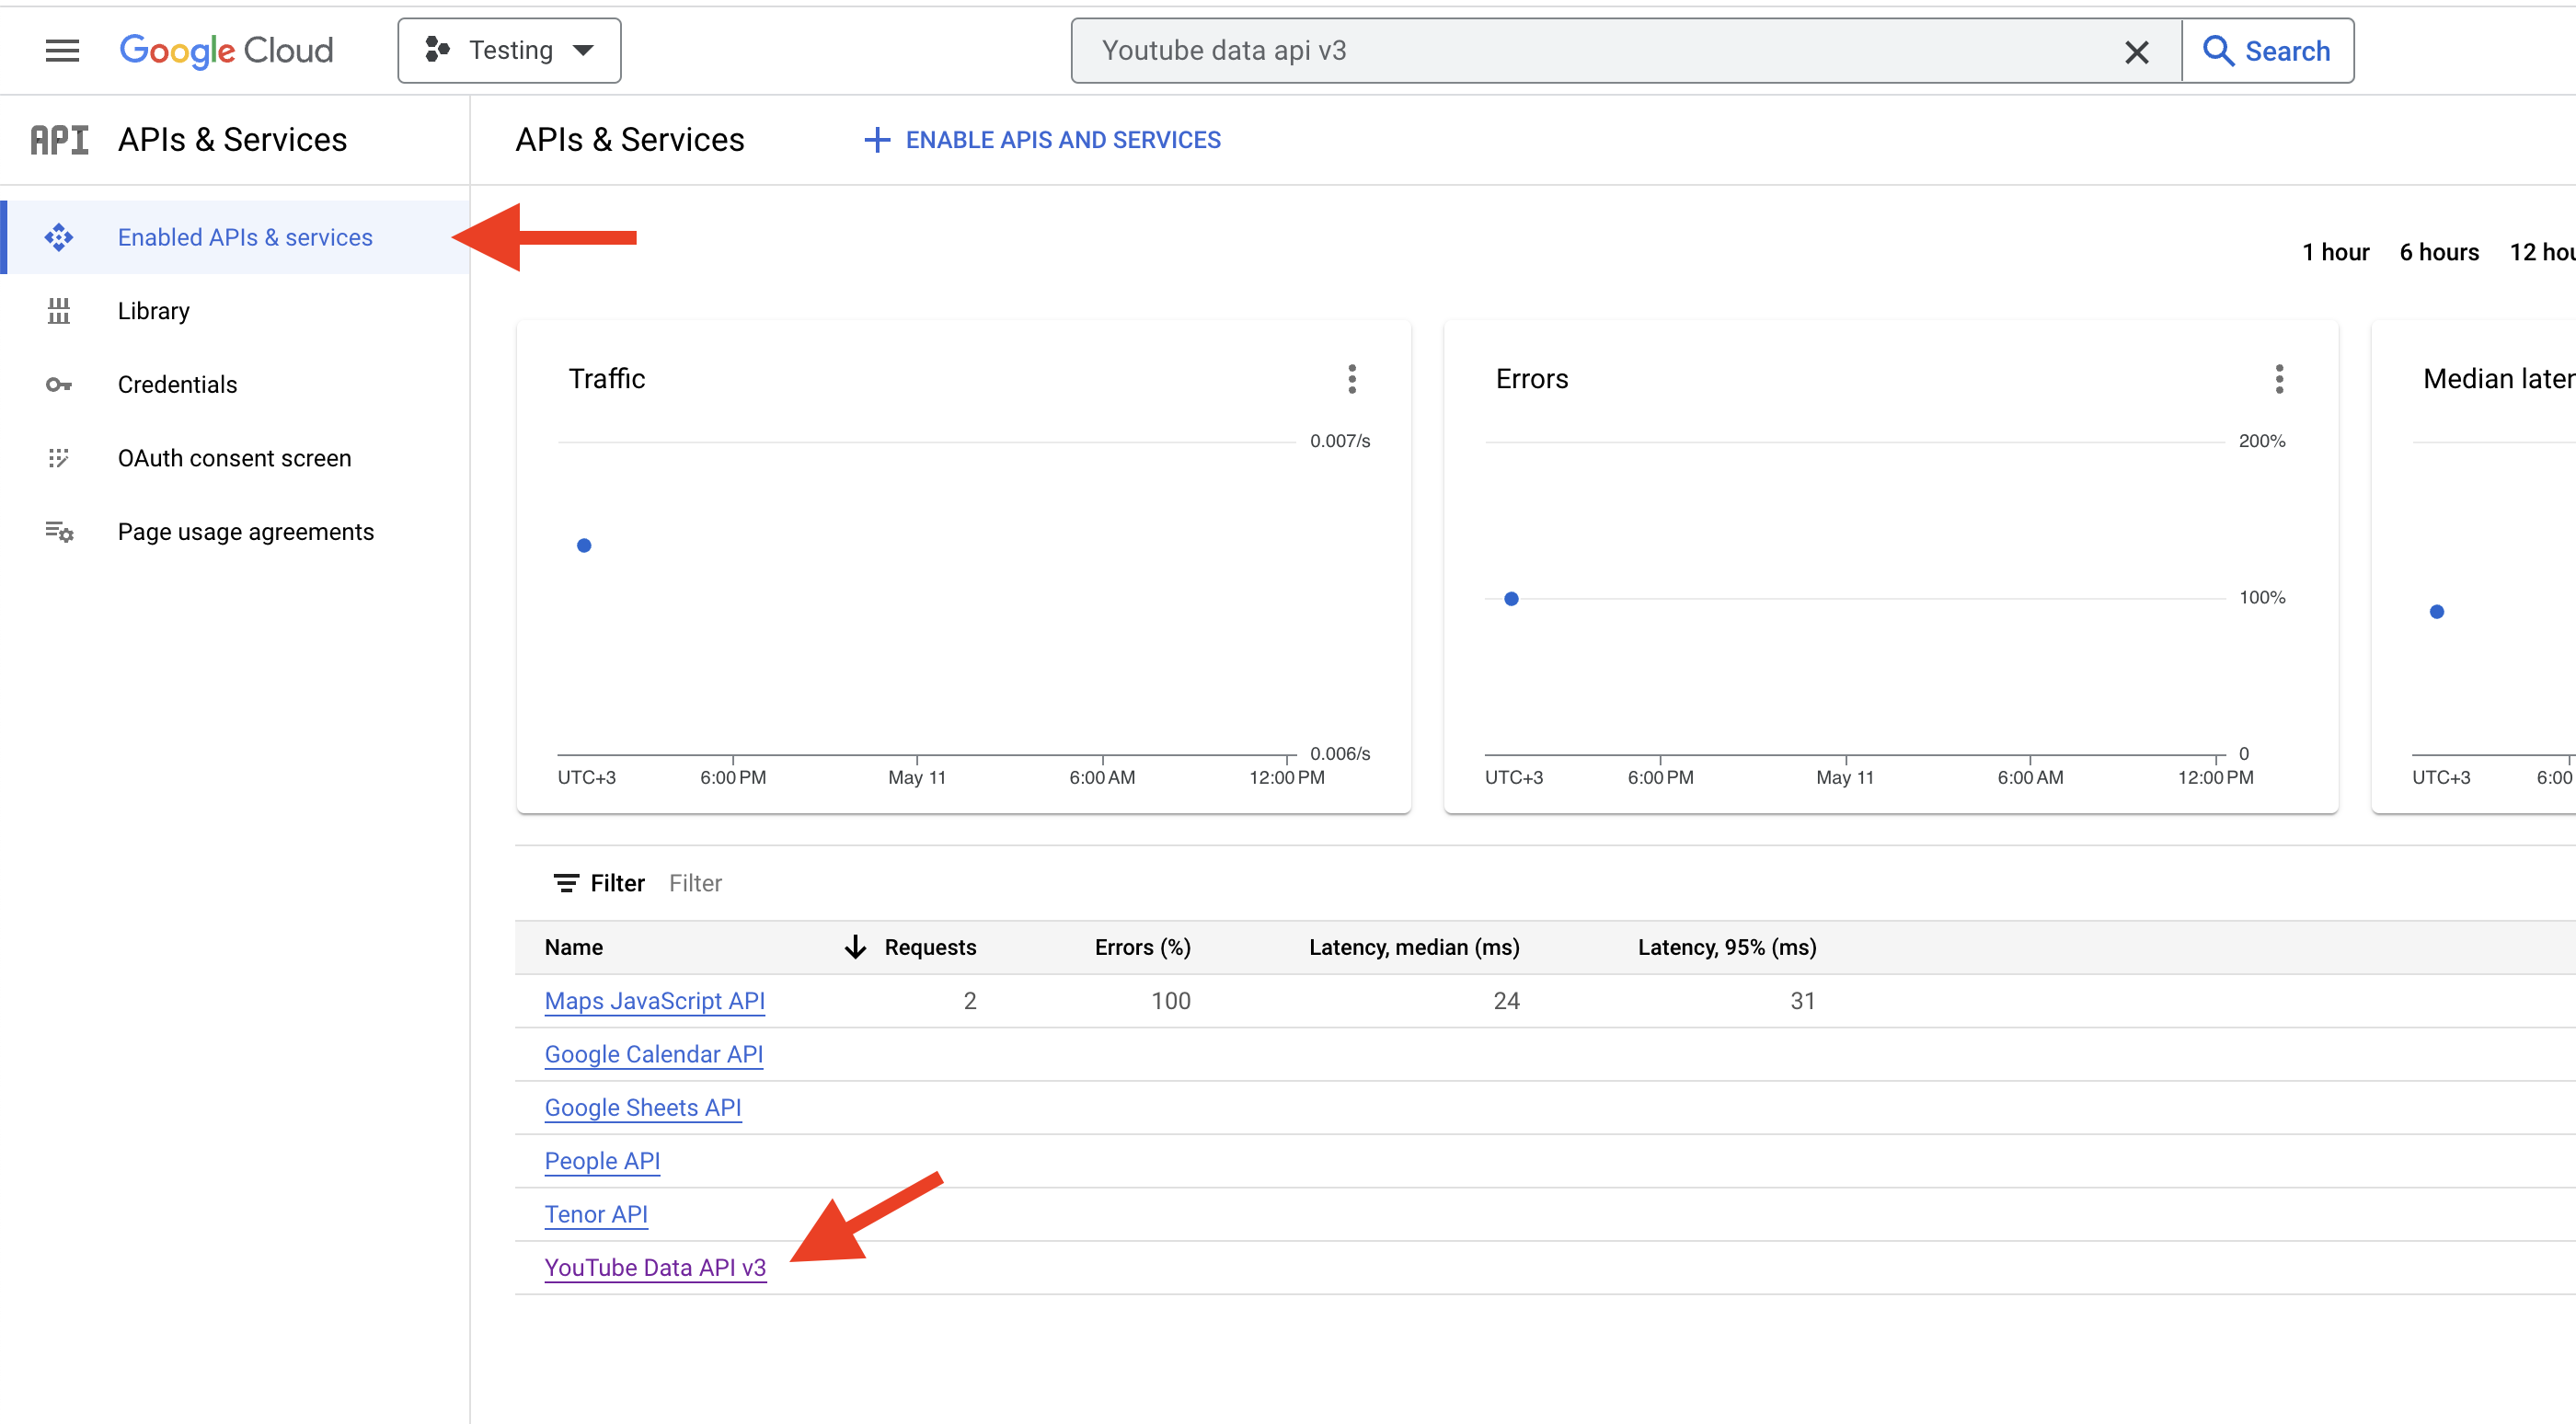Viewport: 2576px width, 1424px height.
Task: Click the Errors chart title
Action: click(x=1532, y=379)
